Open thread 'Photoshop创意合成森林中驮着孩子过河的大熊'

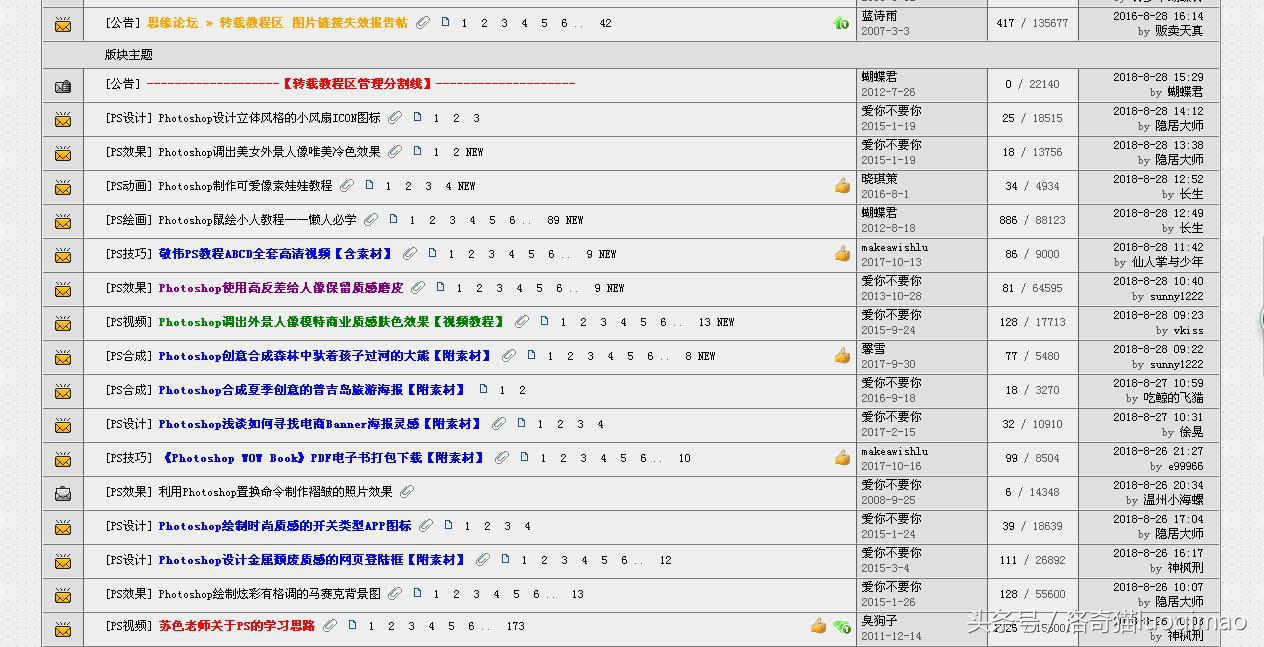tap(326, 356)
